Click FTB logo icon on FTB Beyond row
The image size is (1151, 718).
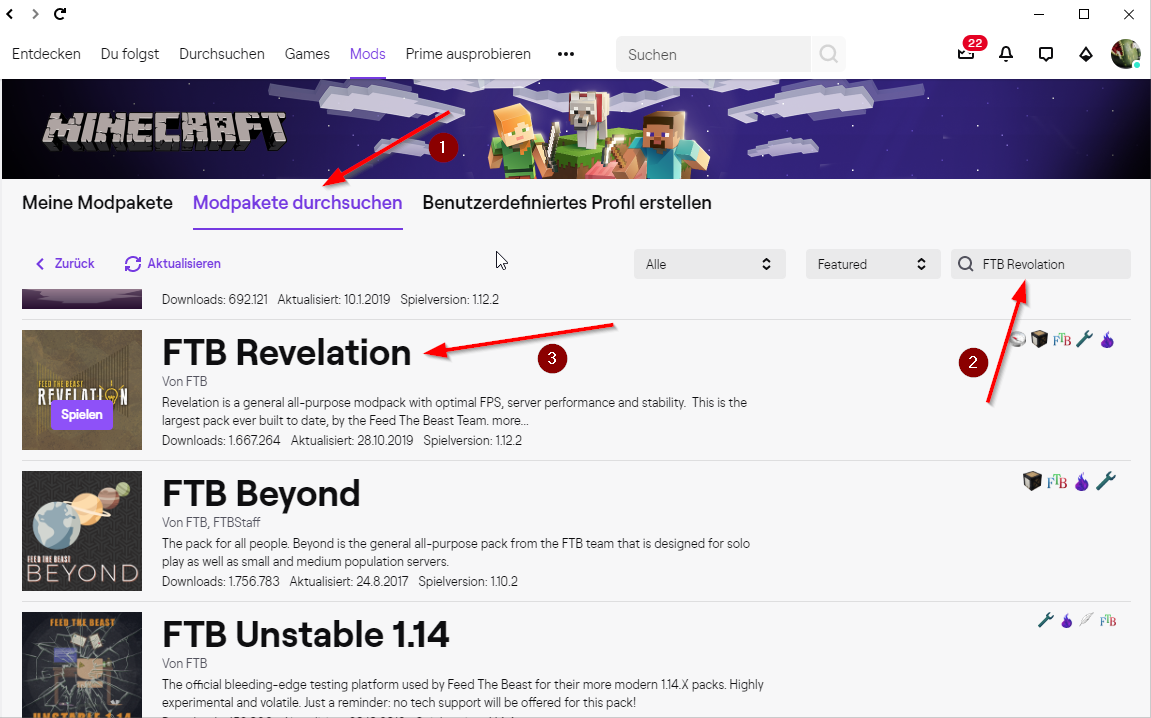click(1057, 482)
